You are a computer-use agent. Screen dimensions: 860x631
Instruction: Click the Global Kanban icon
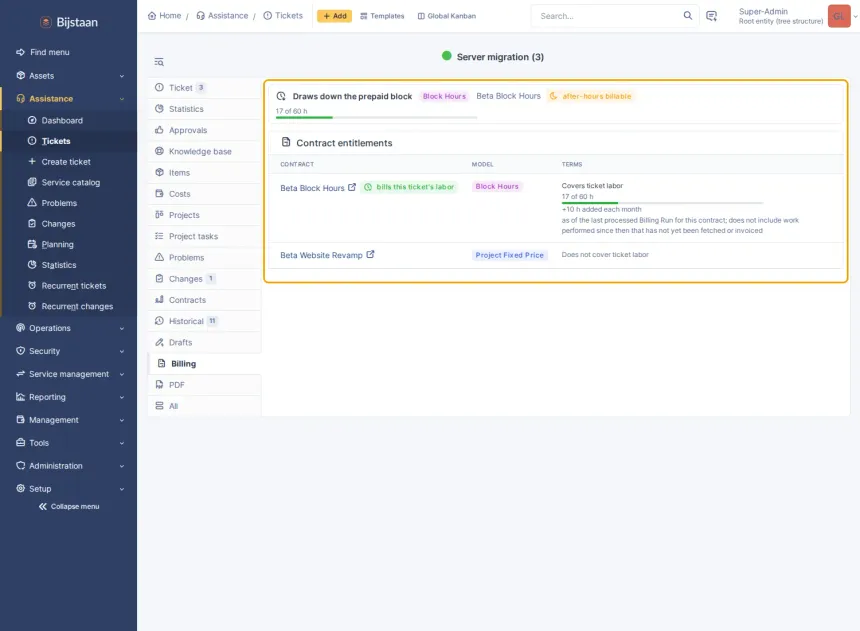click(x=421, y=16)
